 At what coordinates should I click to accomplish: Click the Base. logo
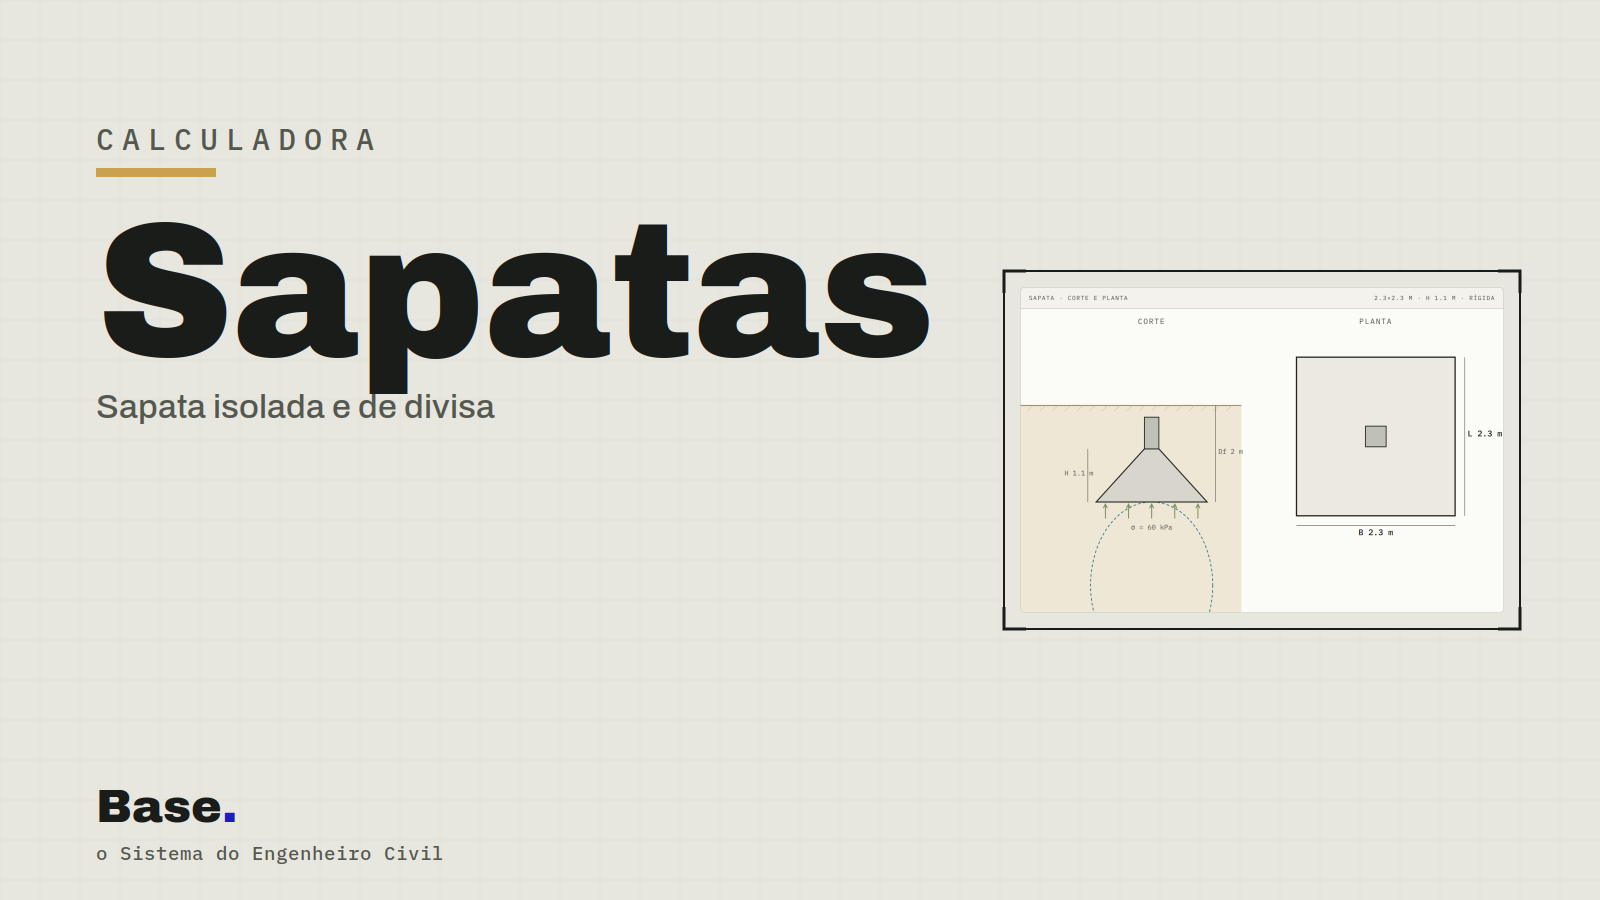(x=166, y=807)
